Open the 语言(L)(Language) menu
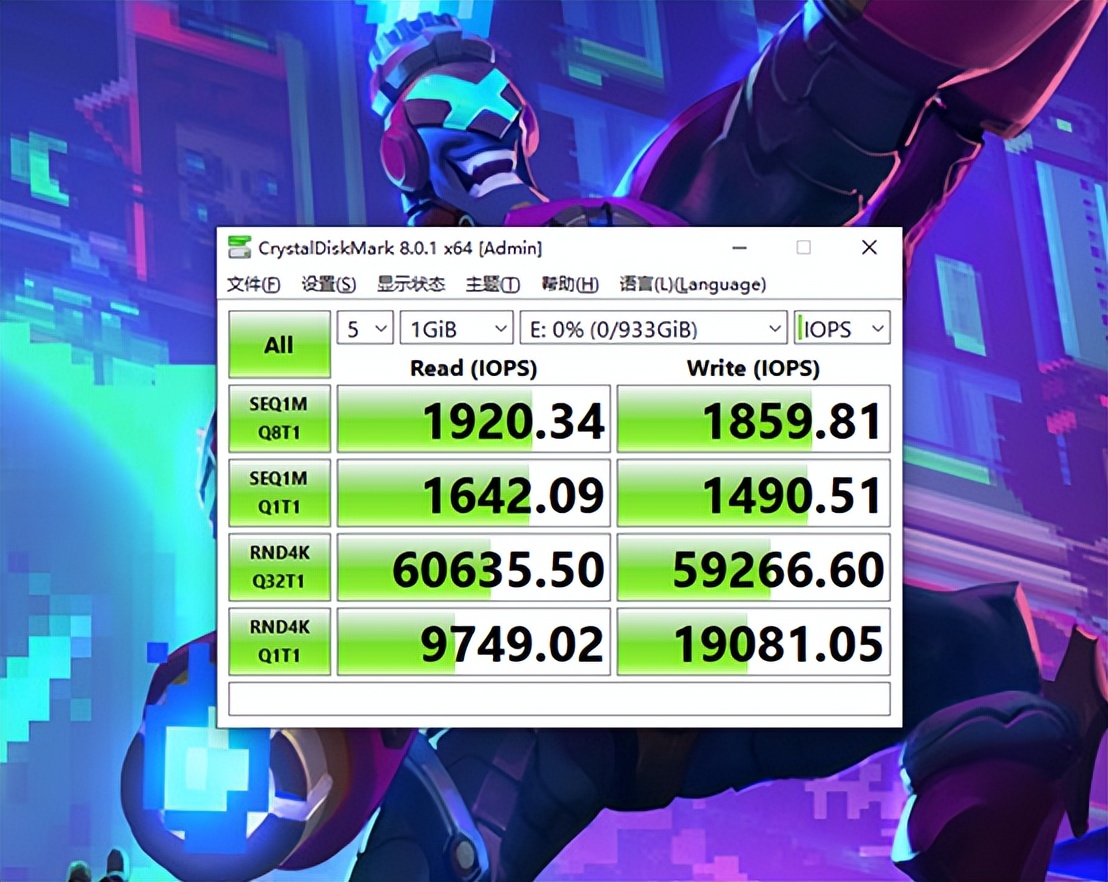 (x=692, y=284)
